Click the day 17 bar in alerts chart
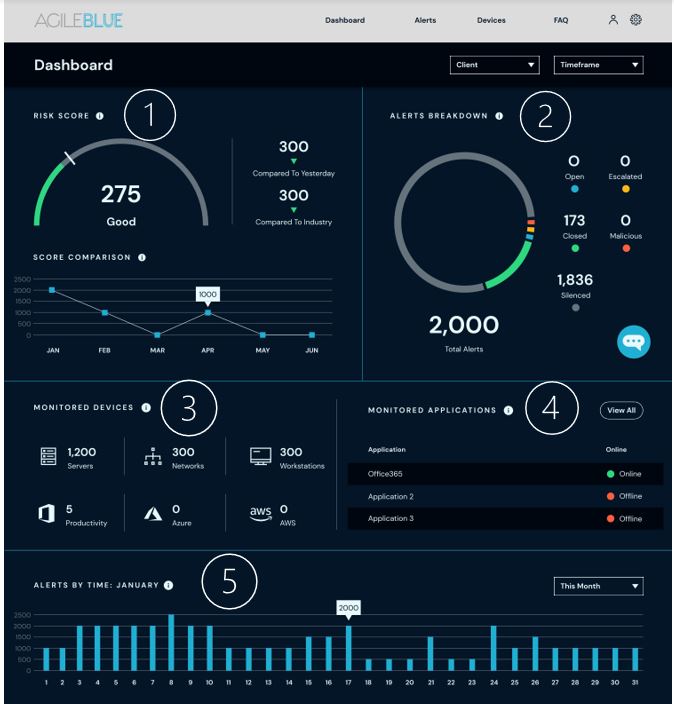The width and height of the screenshot is (674, 704). [x=348, y=648]
